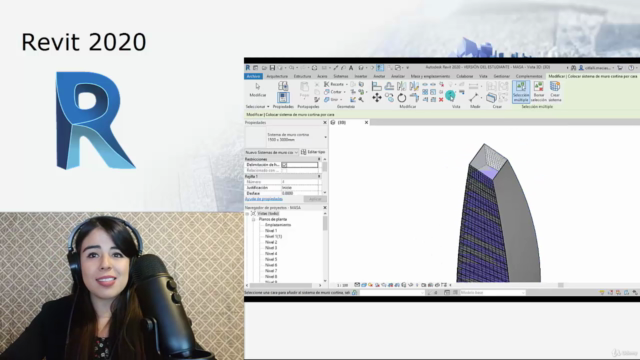This screenshot has height=360, width=640.
Task: Switch to the Gestionar ribbon tab
Action: tap(502, 76)
